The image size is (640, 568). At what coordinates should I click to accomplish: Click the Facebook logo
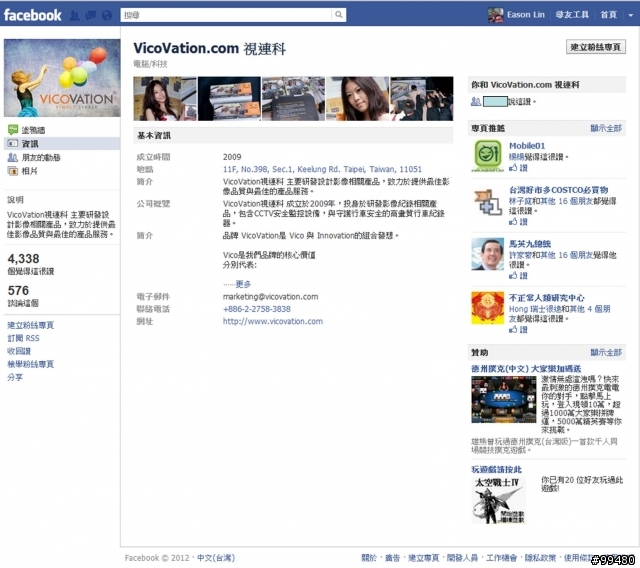pos(32,15)
